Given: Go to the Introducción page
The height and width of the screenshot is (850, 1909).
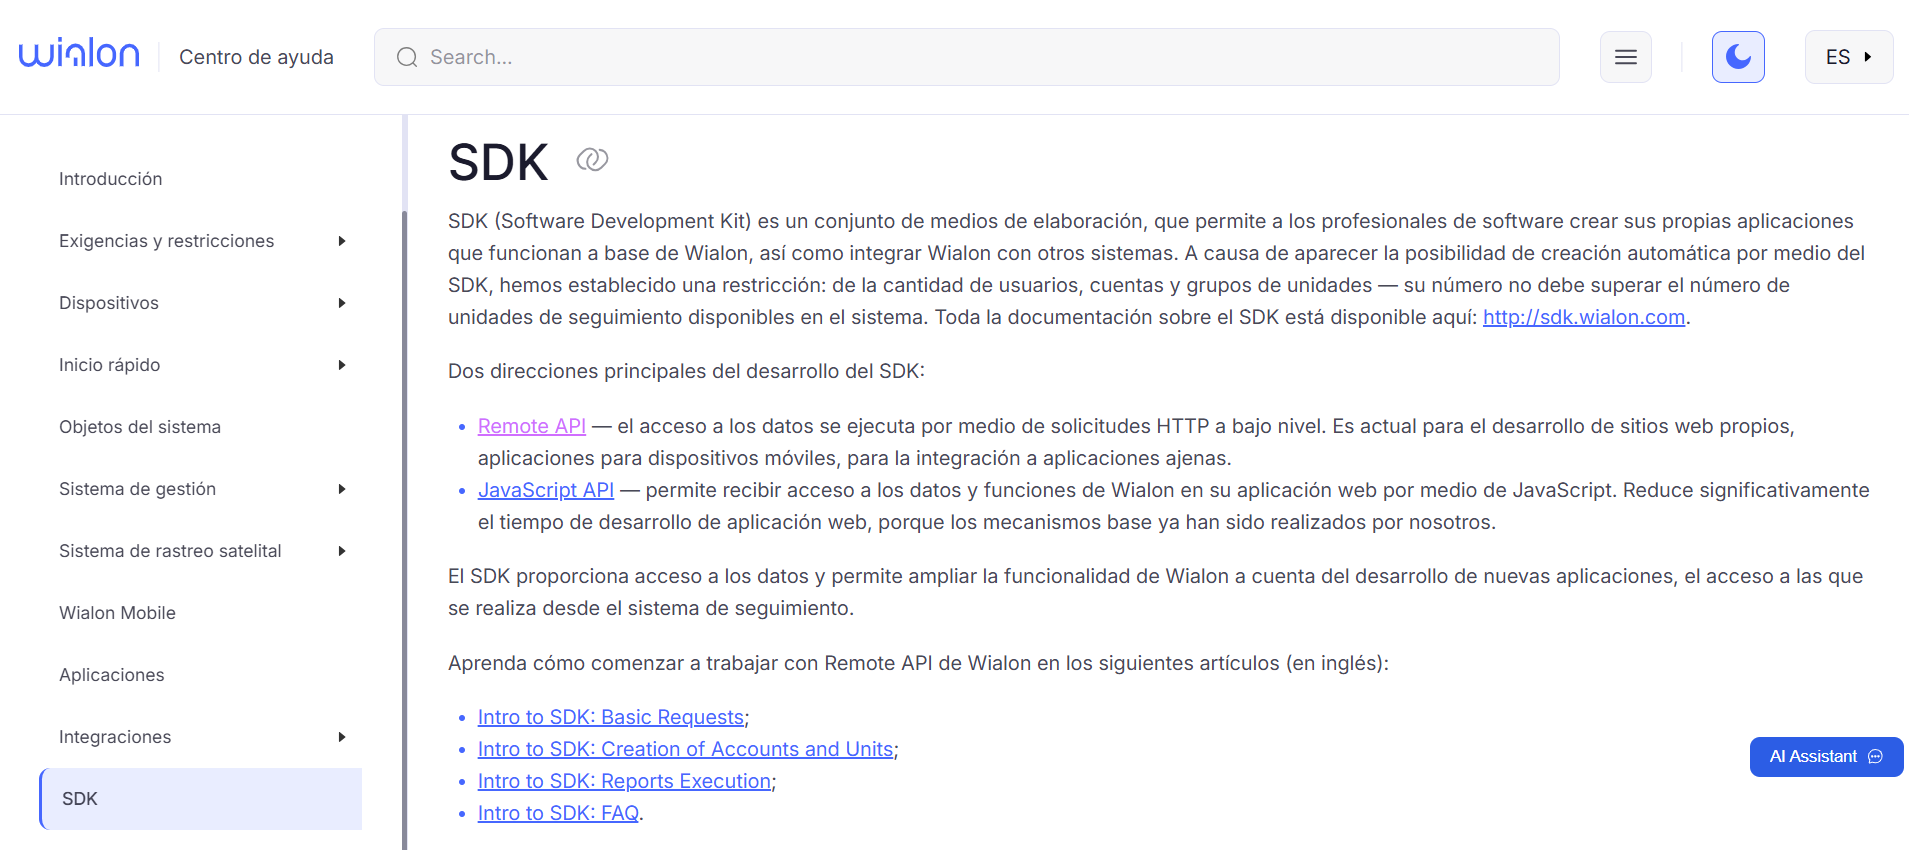Looking at the screenshot, I should pyautogui.click(x=110, y=179).
